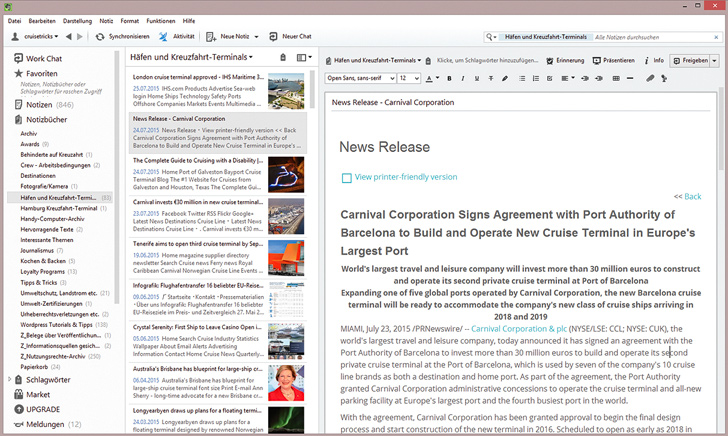This screenshot has width=728, height=436.
Task: Attach a file with paperclip
Action: pos(650,78)
